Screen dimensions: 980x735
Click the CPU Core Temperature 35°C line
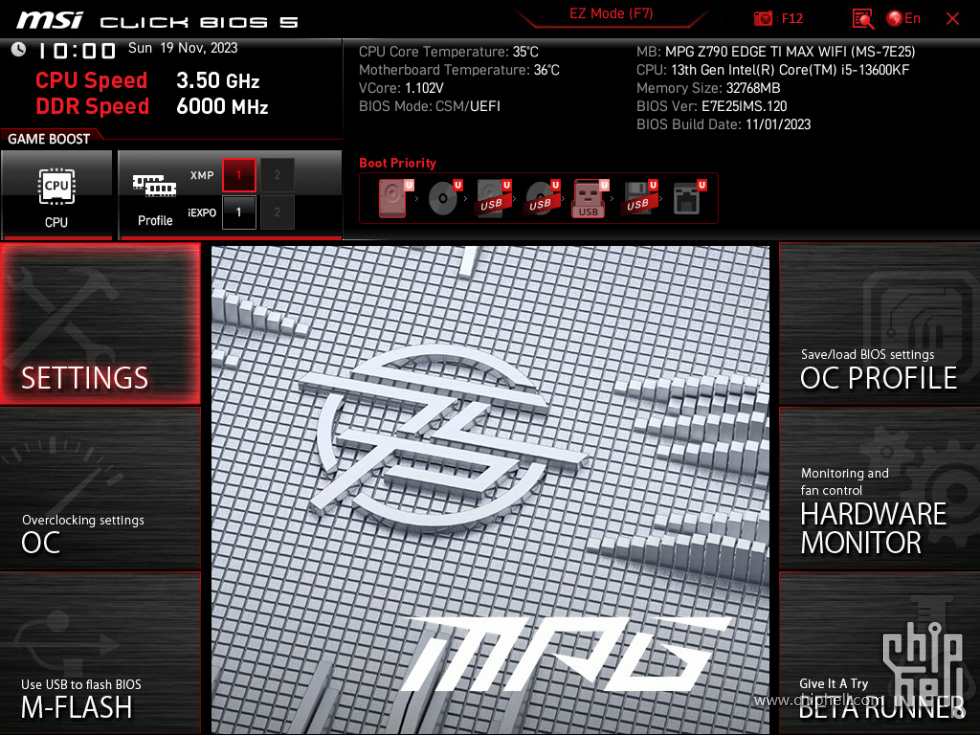pyautogui.click(x=448, y=52)
